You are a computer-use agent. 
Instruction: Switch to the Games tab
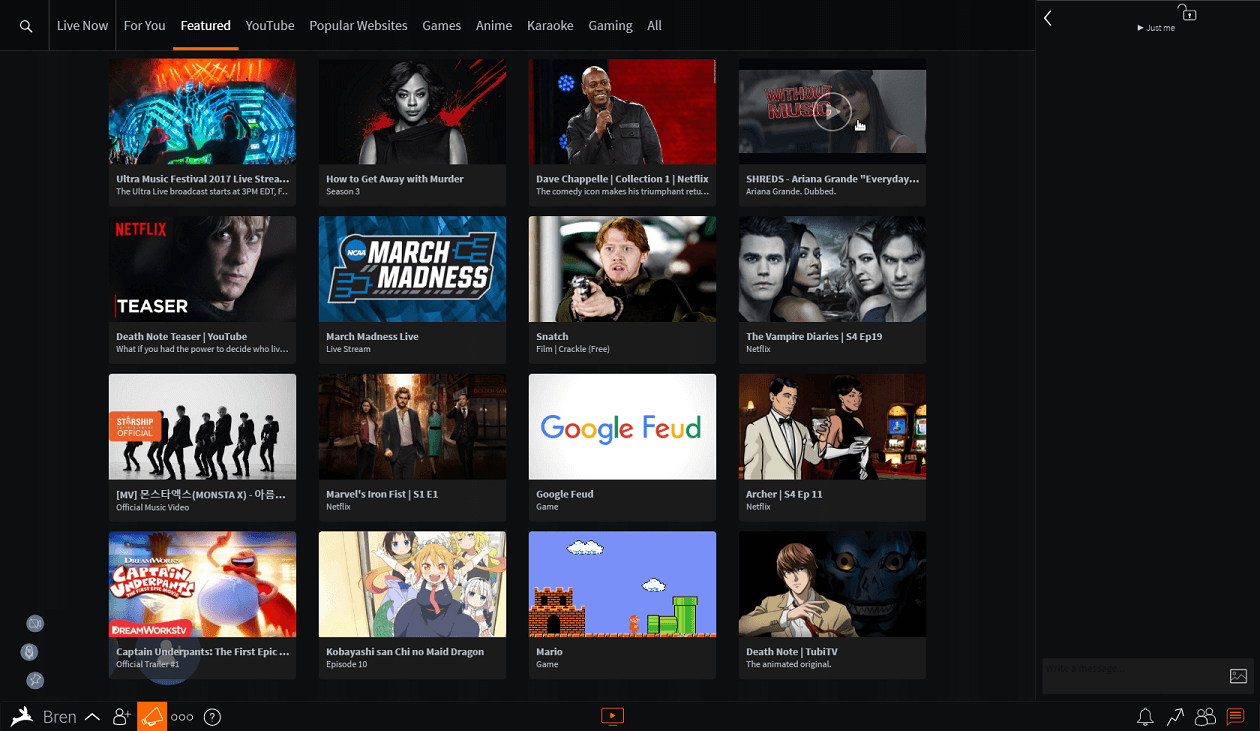442,26
